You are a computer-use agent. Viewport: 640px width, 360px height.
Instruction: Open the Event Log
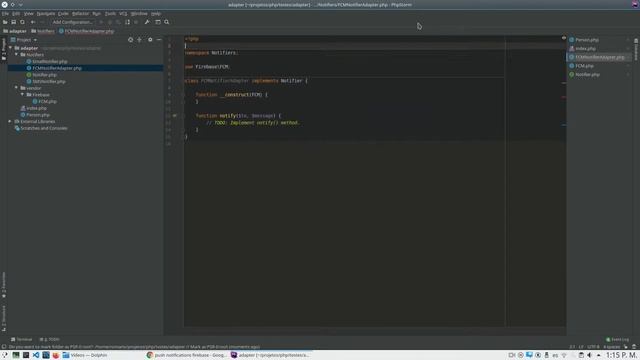[x=617, y=339]
